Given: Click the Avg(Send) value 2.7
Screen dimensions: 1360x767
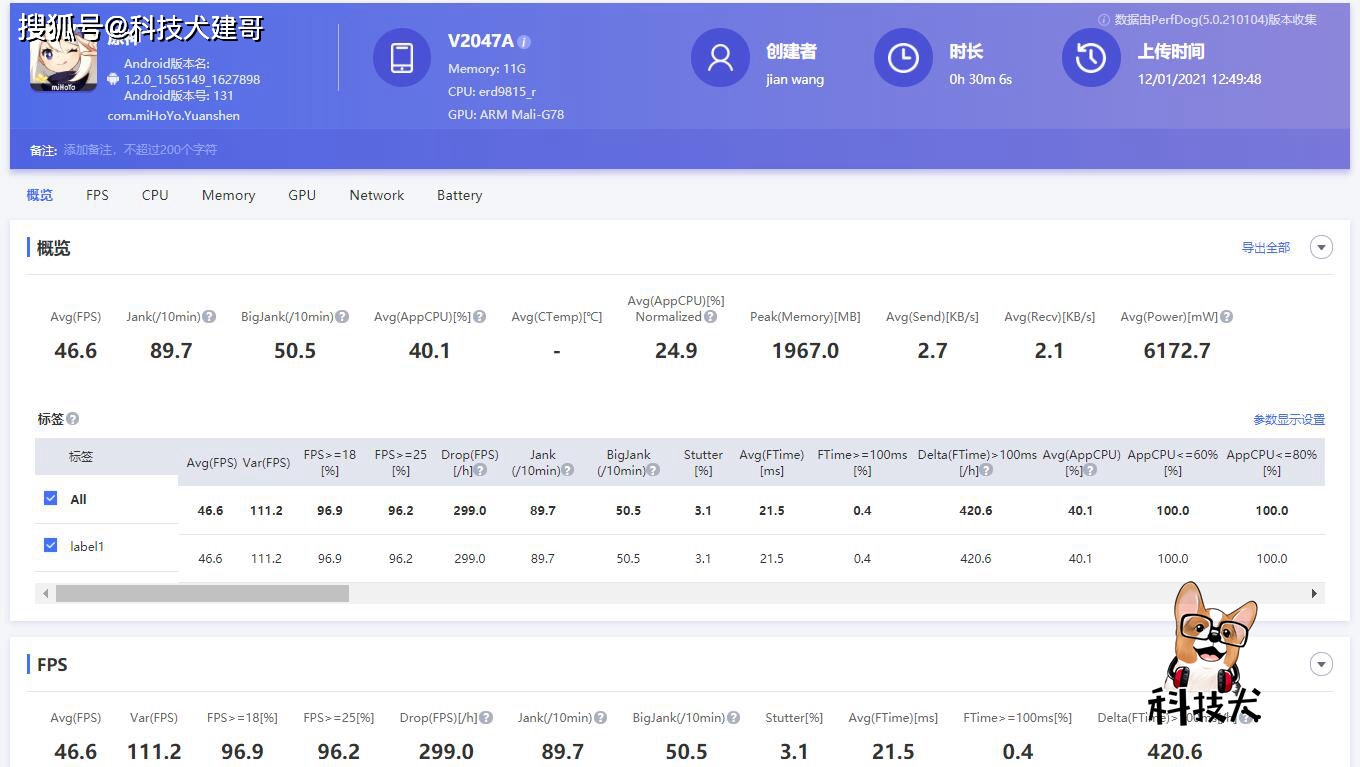Looking at the screenshot, I should click(933, 351).
